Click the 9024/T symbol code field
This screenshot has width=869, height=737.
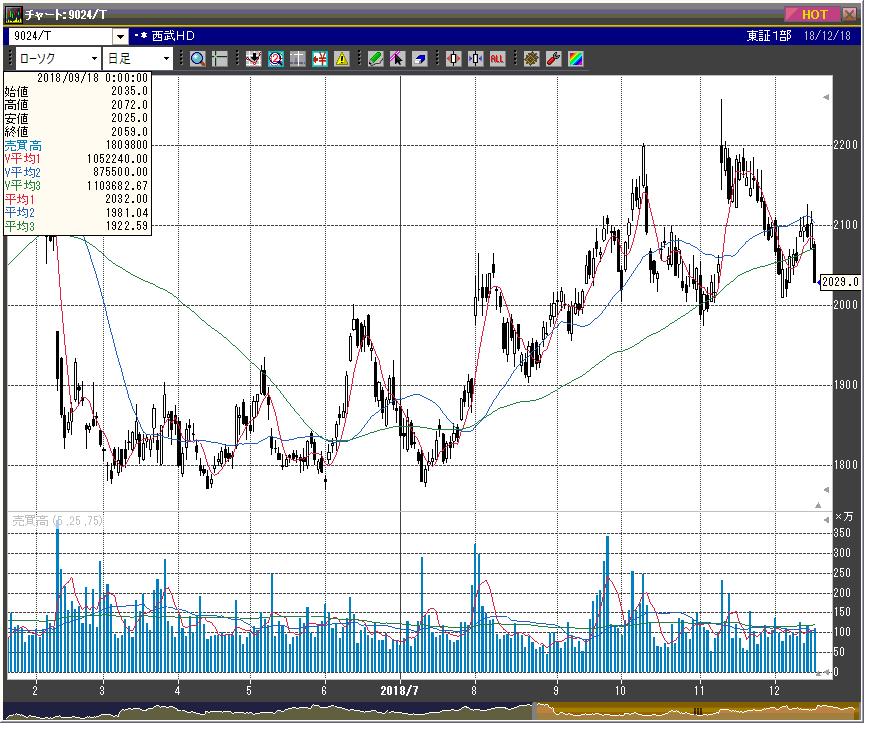pyautogui.click(x=61, y=36)
